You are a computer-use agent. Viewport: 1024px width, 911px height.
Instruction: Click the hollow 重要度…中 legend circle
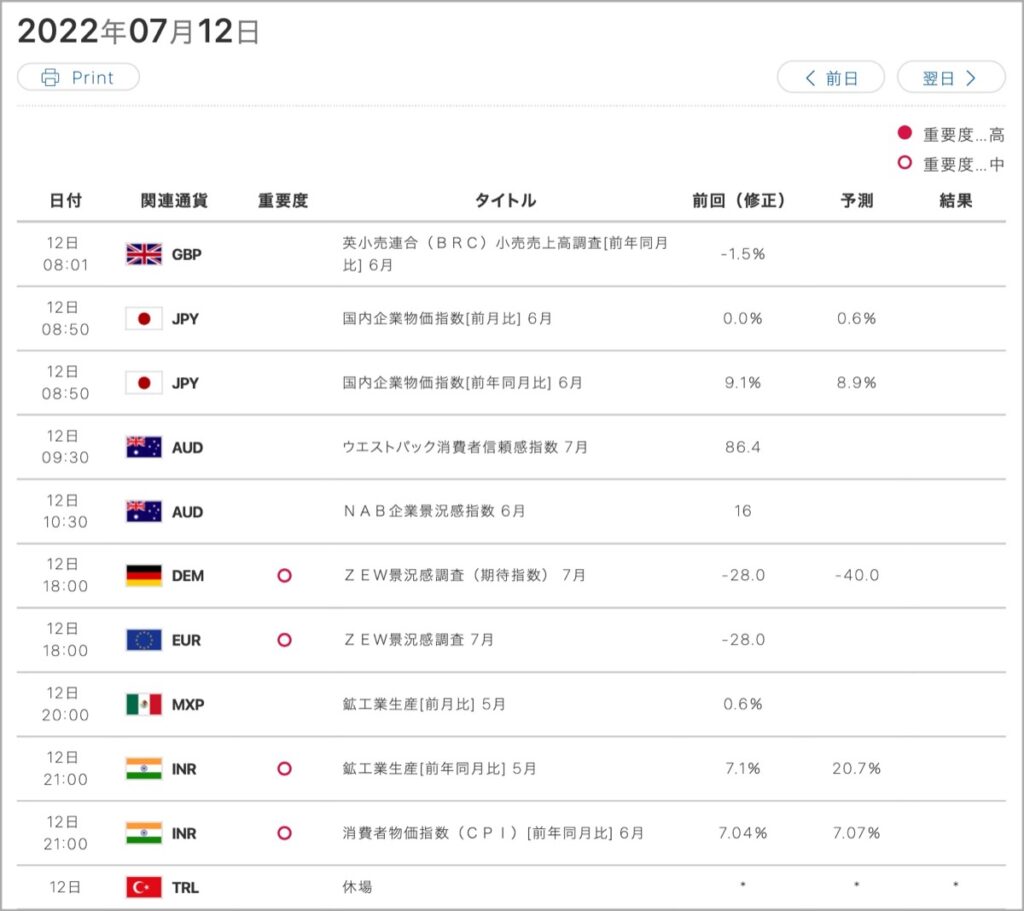(x=904, y=163)
